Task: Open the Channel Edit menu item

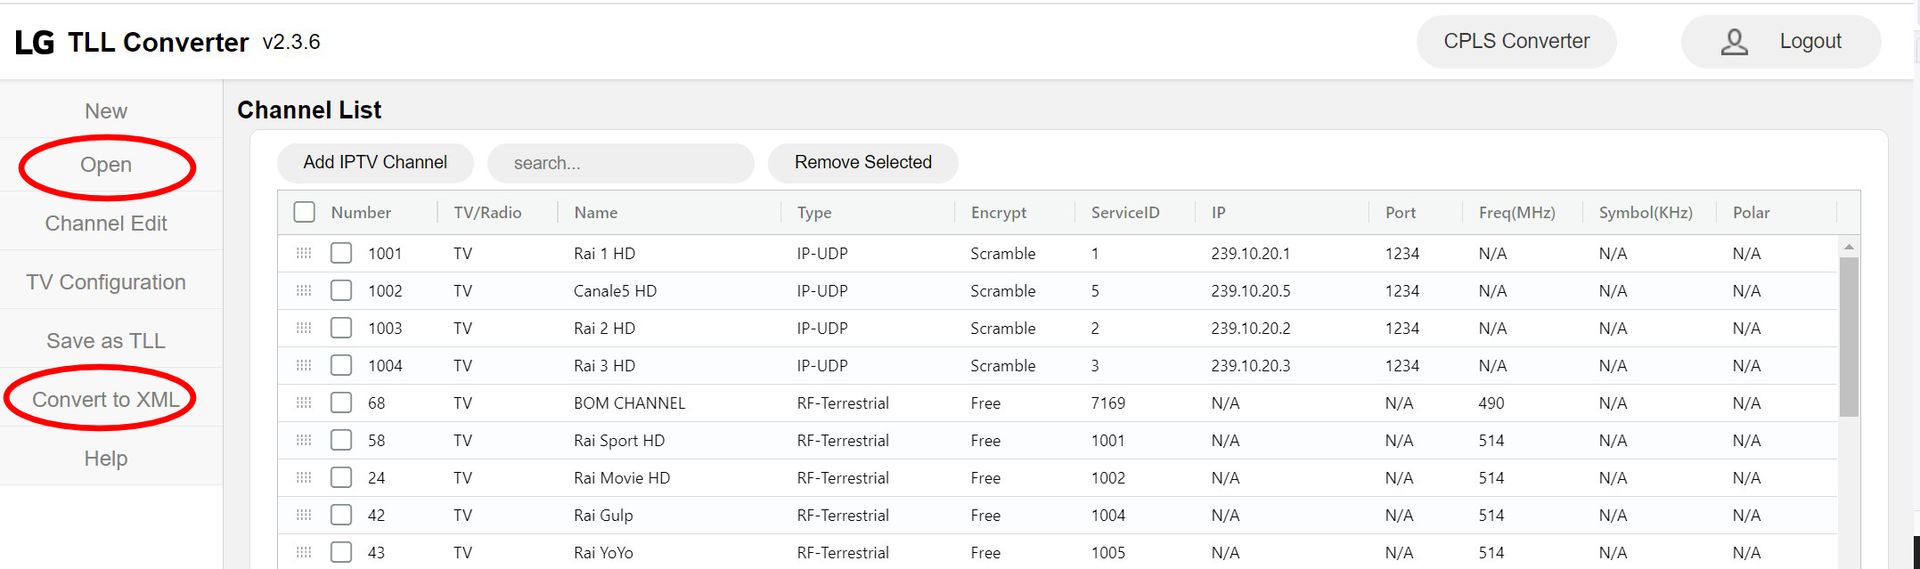Action: click(x=106, y=223)
